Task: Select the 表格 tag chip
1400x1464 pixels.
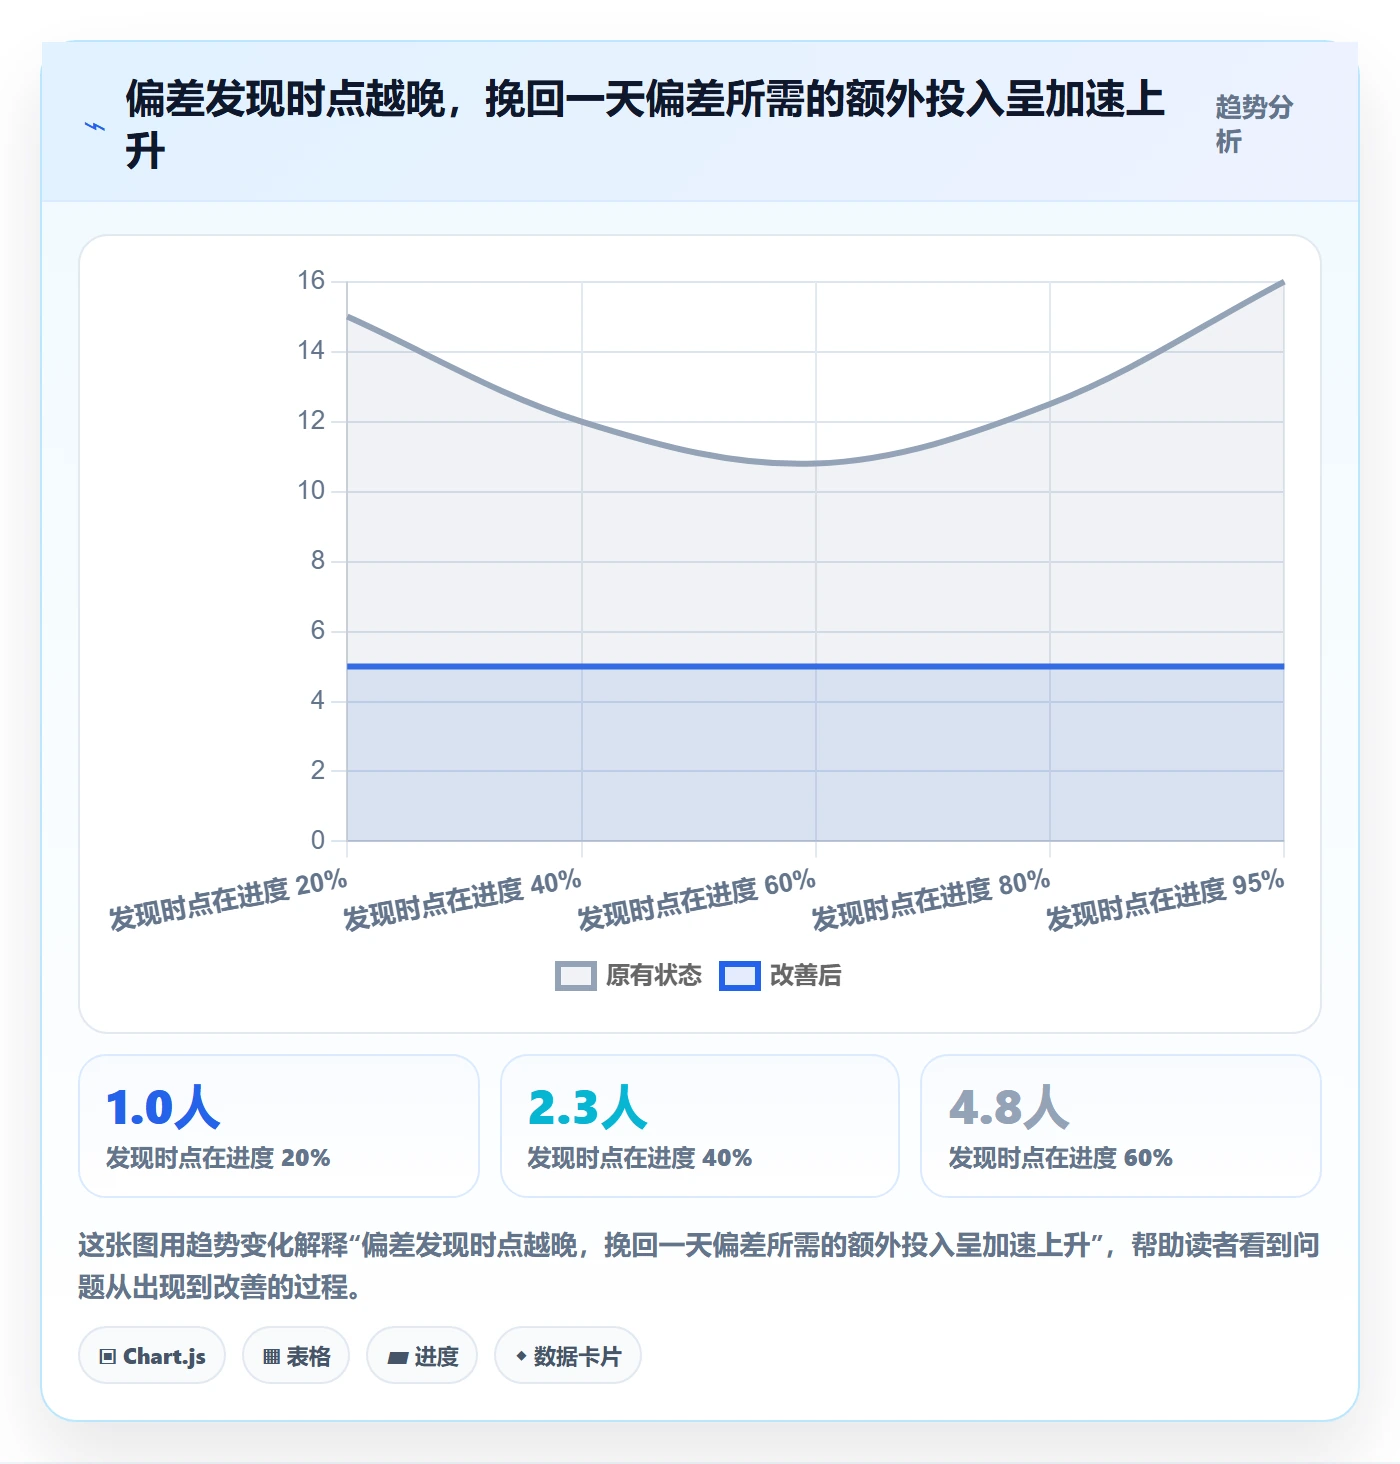Action: (296, 1356)
